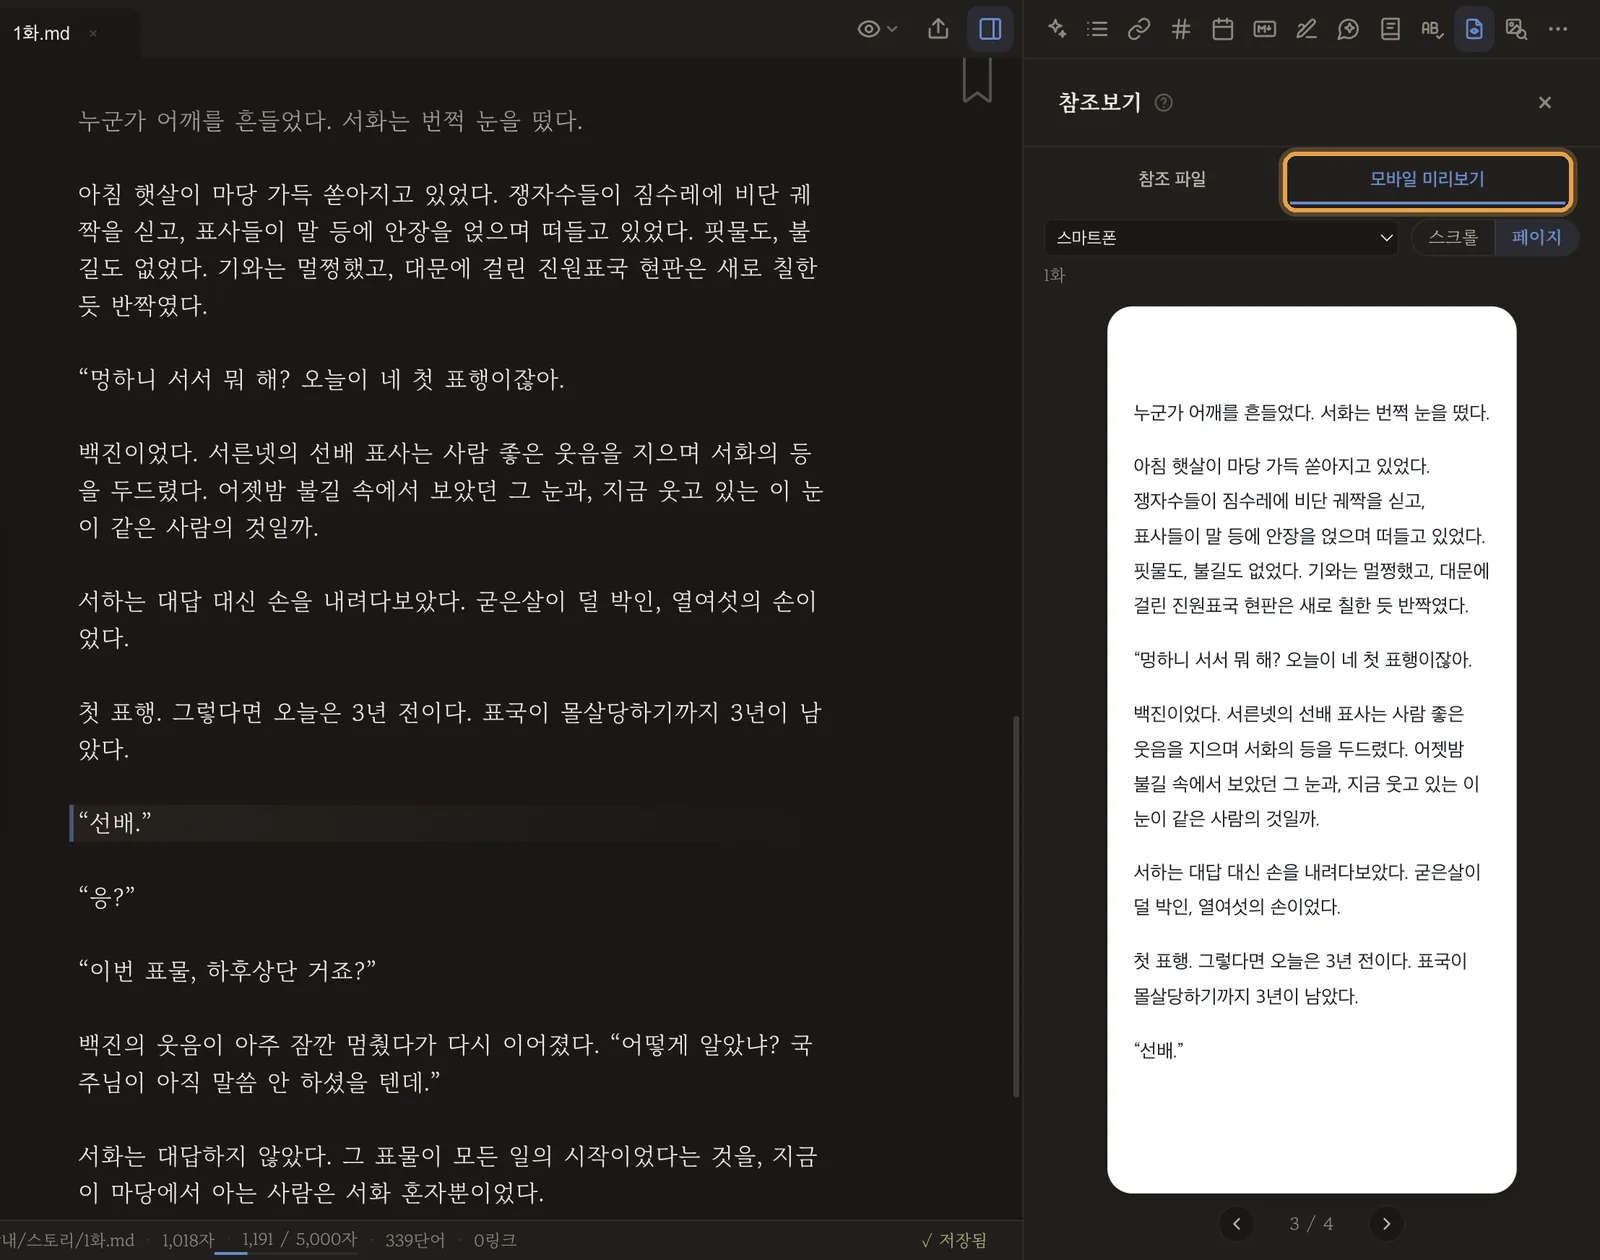Click the 참조보기 panel title
1600x1260 pixels.
(x=1099, y=102)
